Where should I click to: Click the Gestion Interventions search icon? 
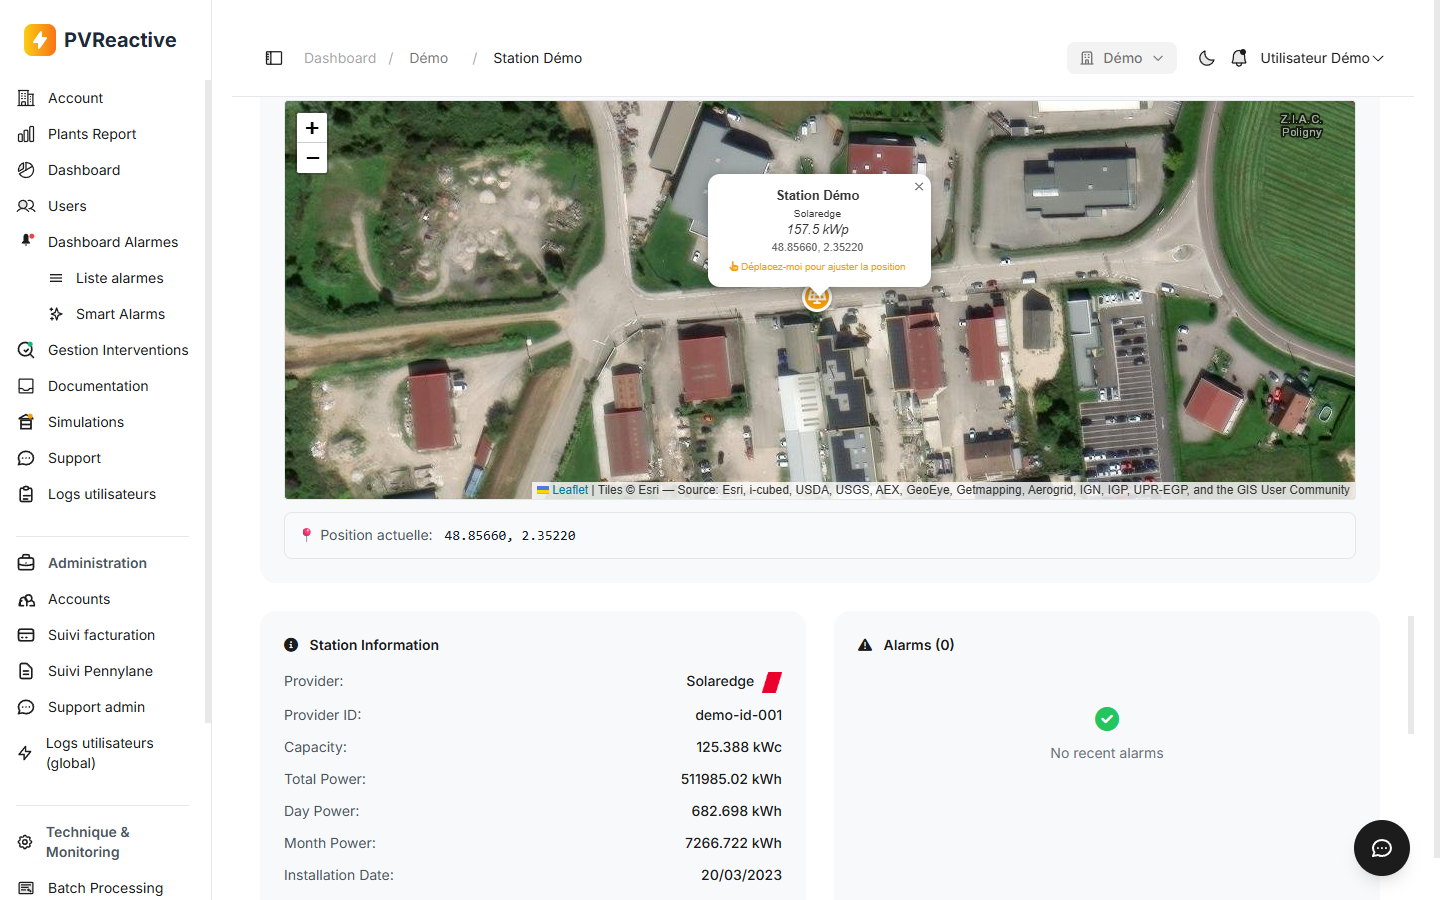click(x=26, y=350)
